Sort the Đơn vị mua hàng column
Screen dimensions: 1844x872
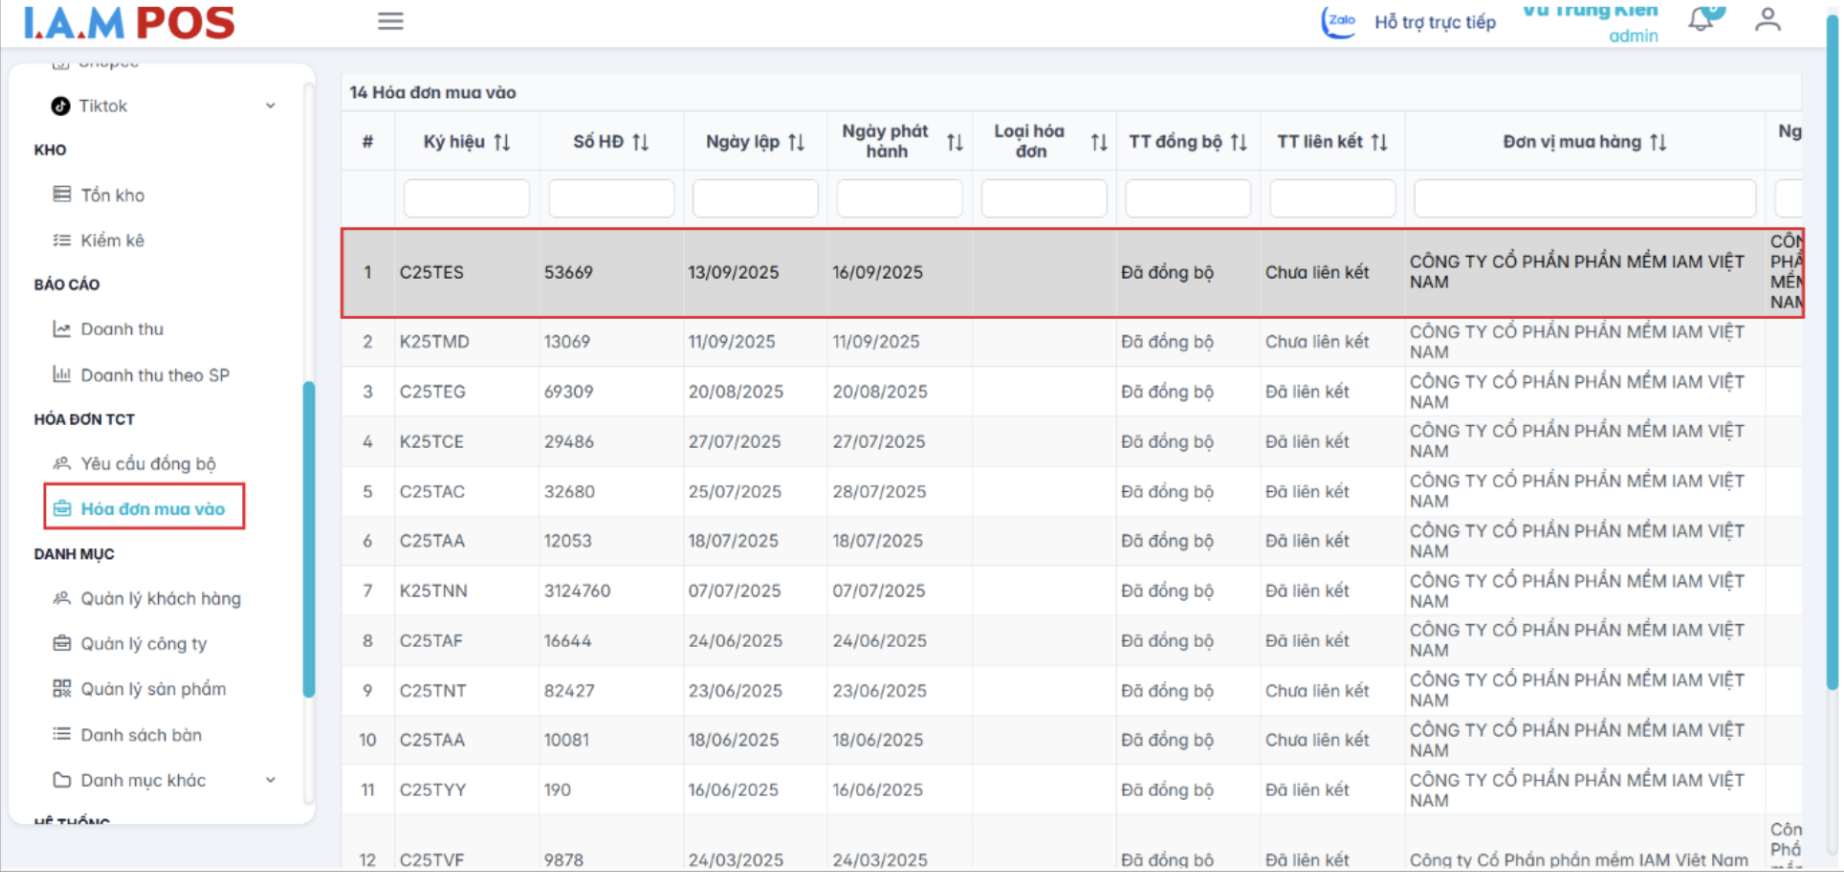[x=1658, y=142]
